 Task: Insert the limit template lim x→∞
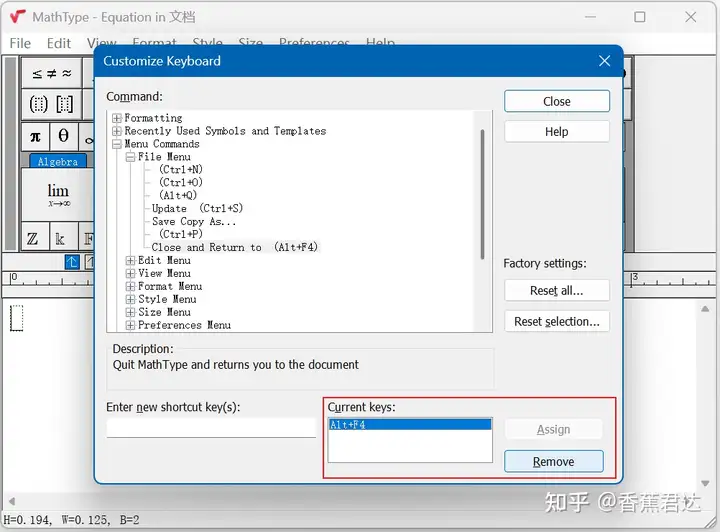pos(58,195)
